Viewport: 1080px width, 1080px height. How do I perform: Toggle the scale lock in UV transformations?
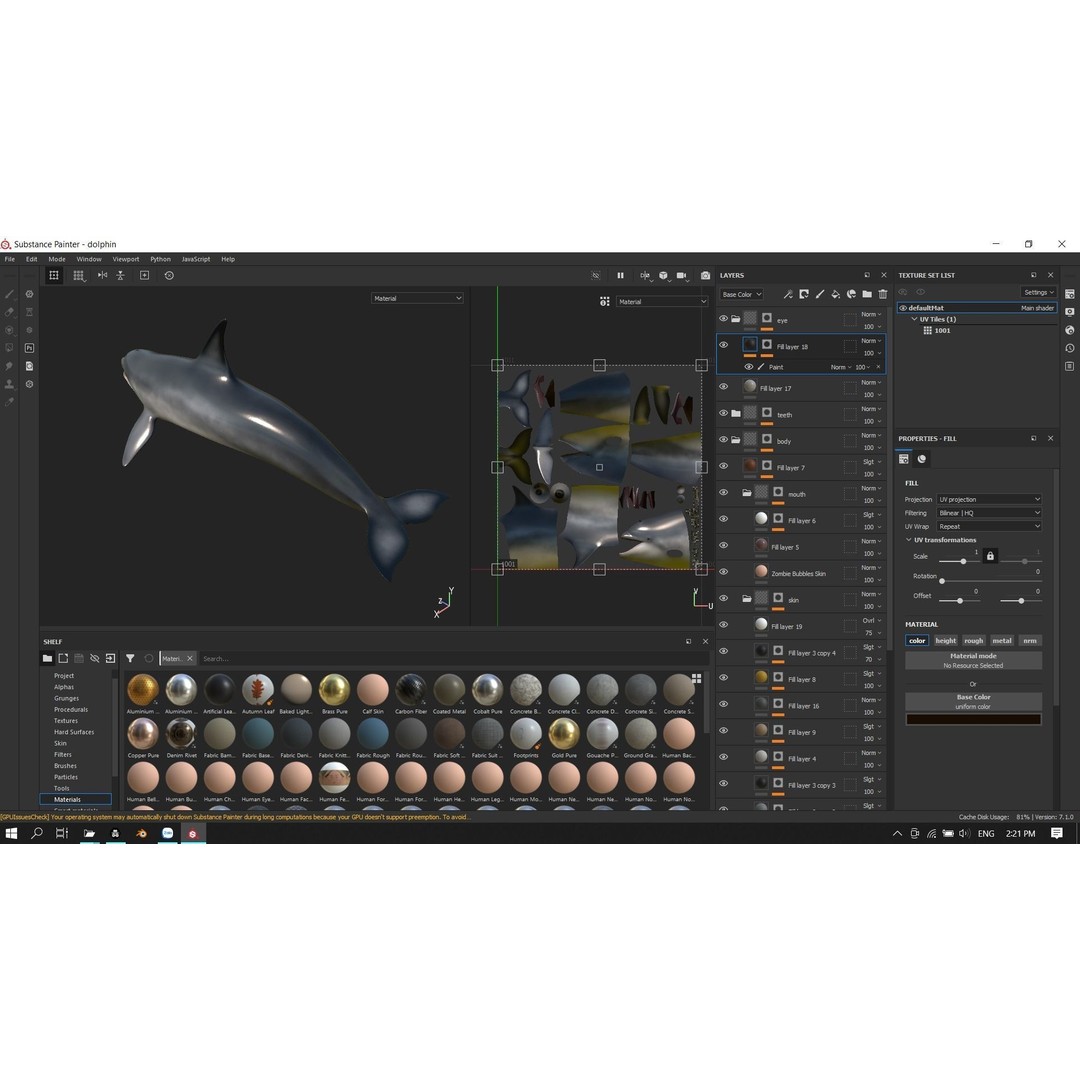[x=990, y=556]
